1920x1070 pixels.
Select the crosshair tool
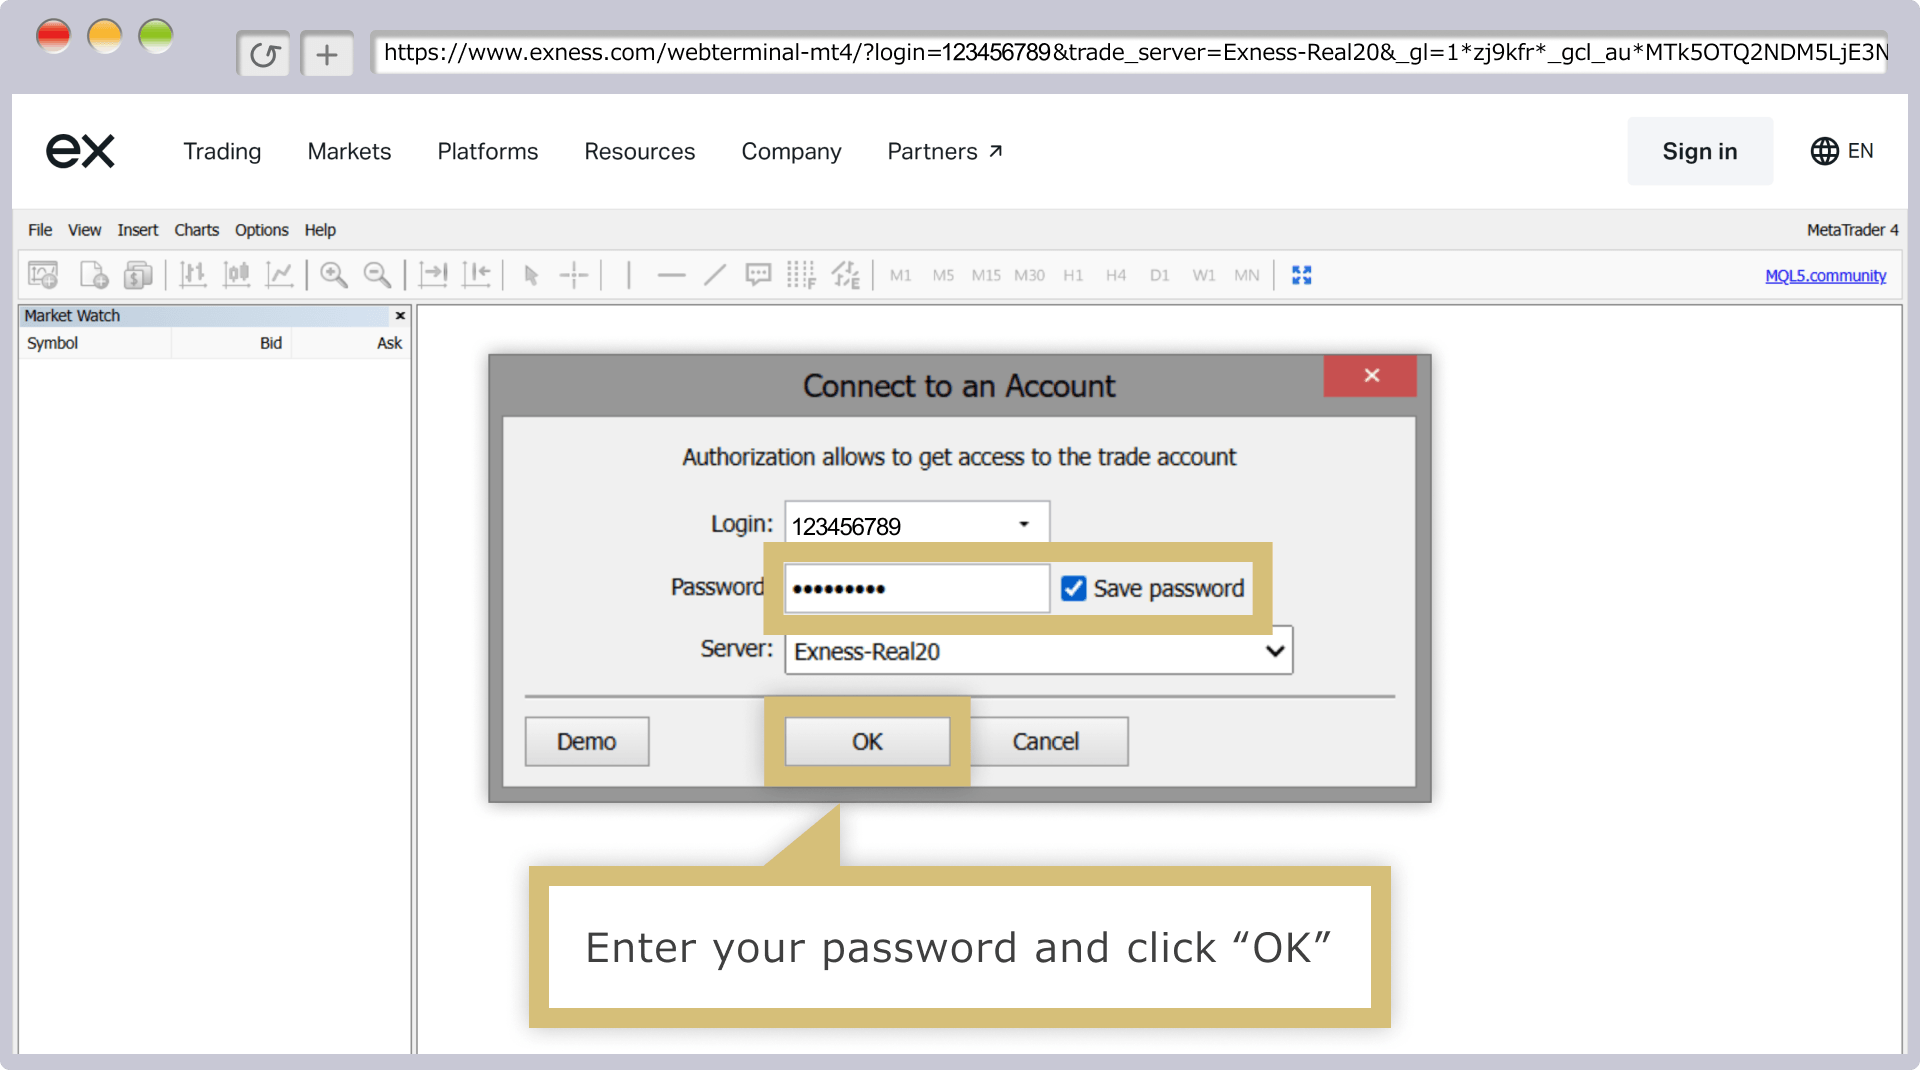pyautogui.click(x=574, y=275)
